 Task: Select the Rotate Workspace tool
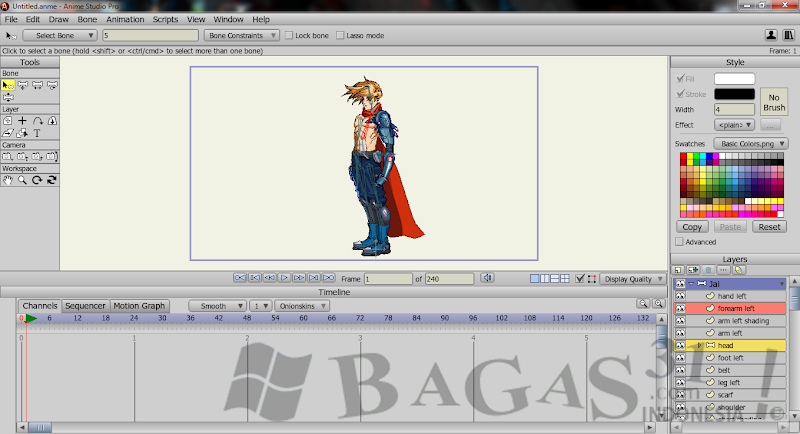point(37,180)
